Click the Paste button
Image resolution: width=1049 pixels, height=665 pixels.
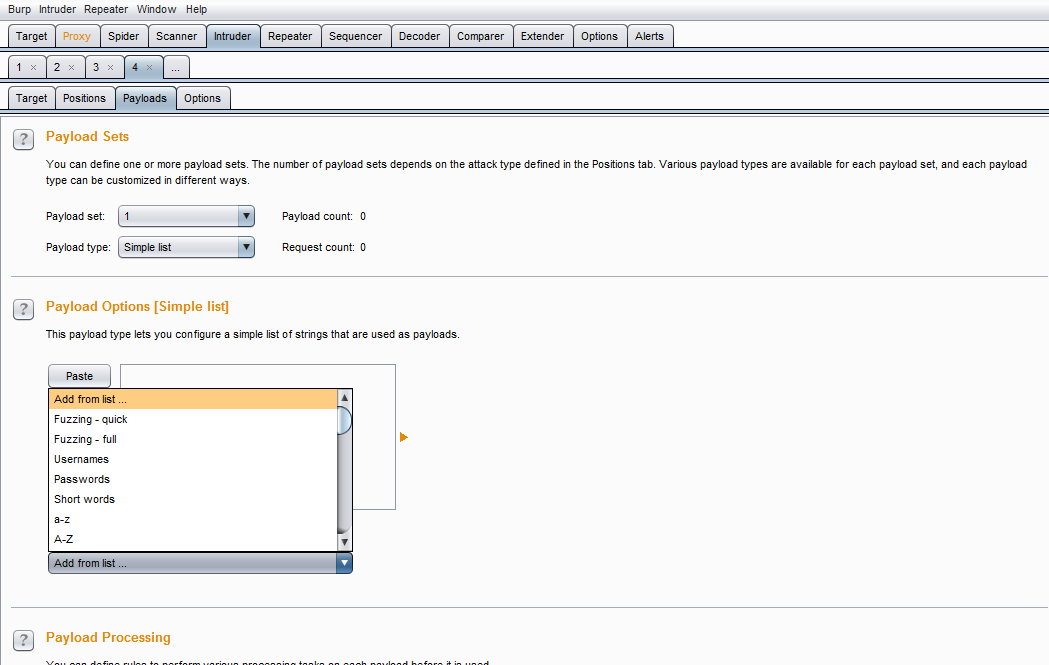(80, 376)
